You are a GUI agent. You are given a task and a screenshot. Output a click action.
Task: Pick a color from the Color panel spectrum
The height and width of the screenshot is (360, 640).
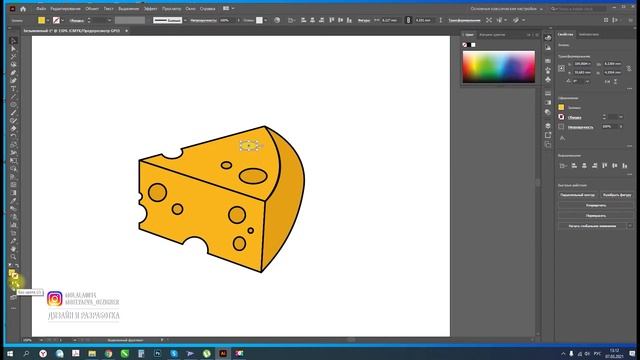click(498, 67)
